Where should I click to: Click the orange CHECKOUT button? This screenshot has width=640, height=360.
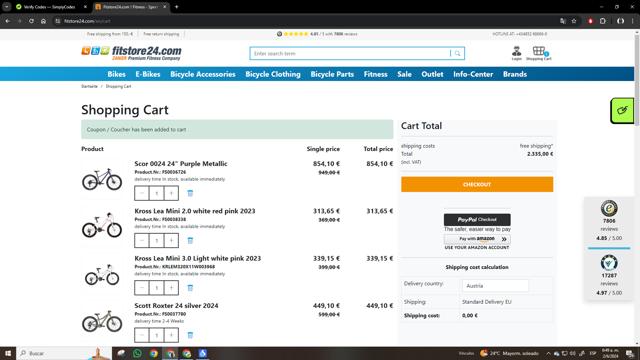click(x=477, y=184)
